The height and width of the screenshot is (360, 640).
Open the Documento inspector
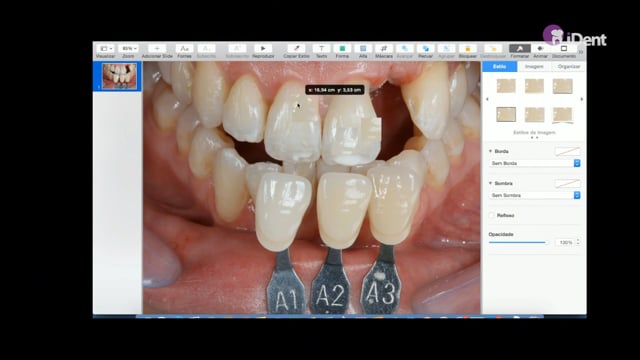564,49
